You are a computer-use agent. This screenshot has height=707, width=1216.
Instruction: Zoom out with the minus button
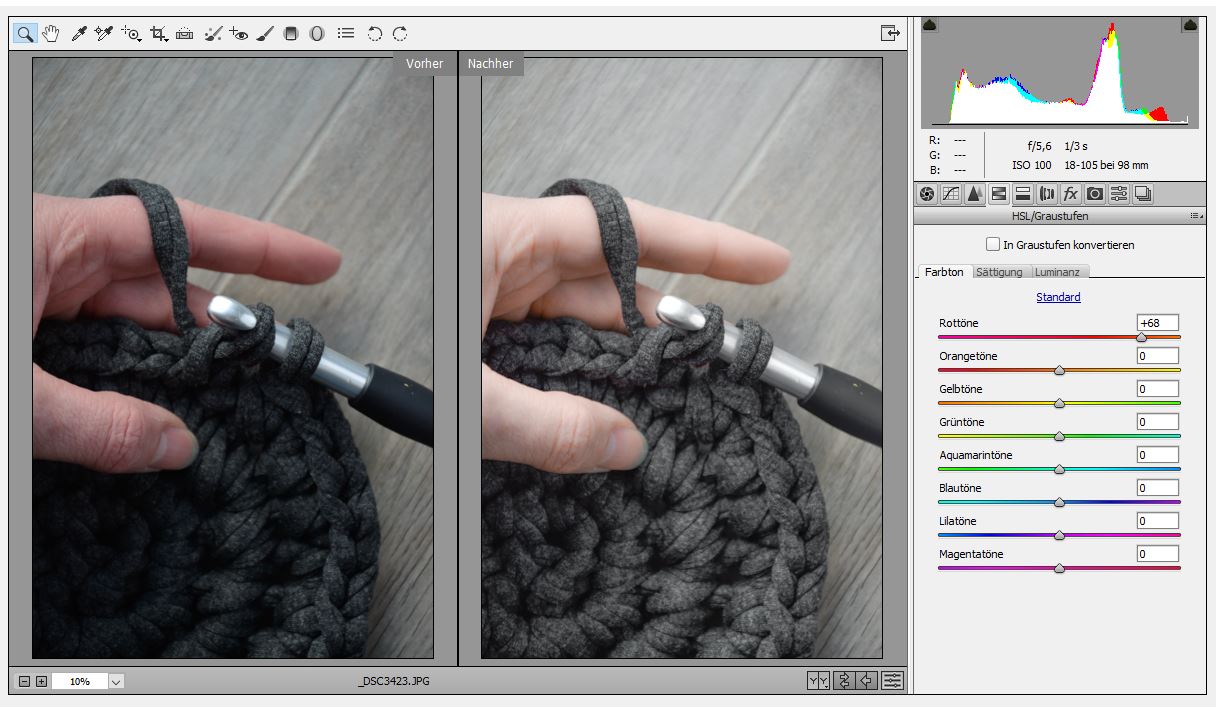pyautogui.click(x=25, y=682)
